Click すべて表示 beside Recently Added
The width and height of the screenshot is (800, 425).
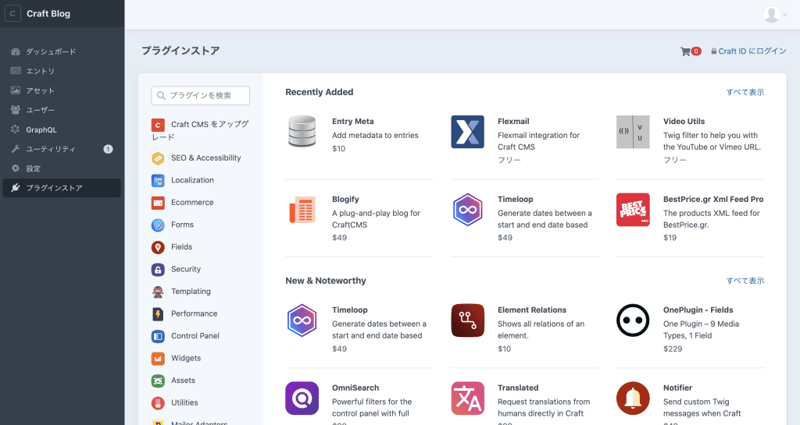pos(744,92)
